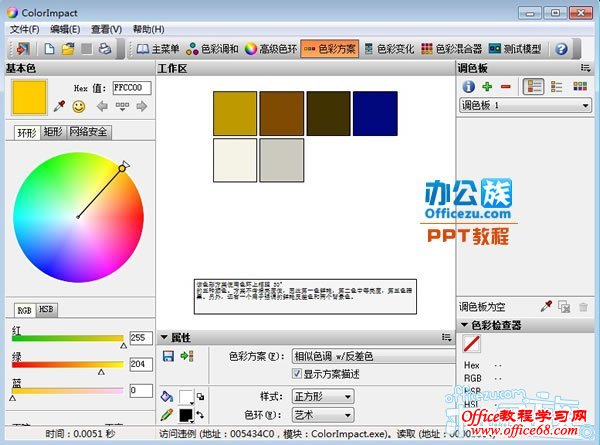Save the scheme with the floppy disk icon

168,356
